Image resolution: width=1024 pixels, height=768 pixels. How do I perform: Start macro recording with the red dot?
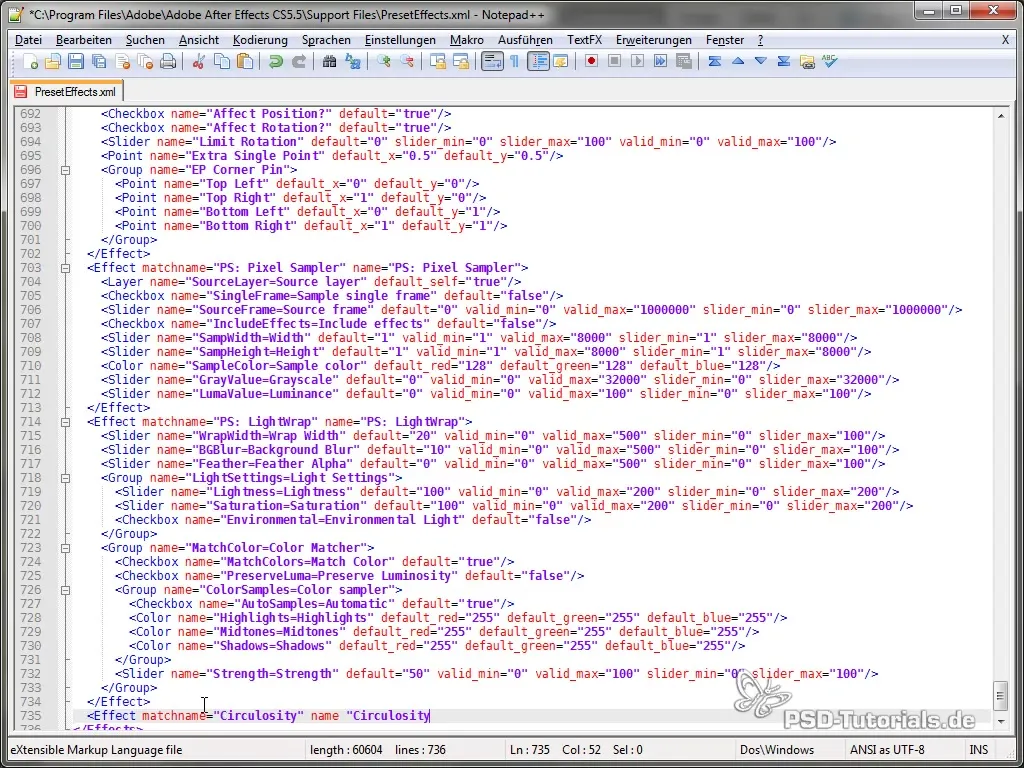(591, 62)
